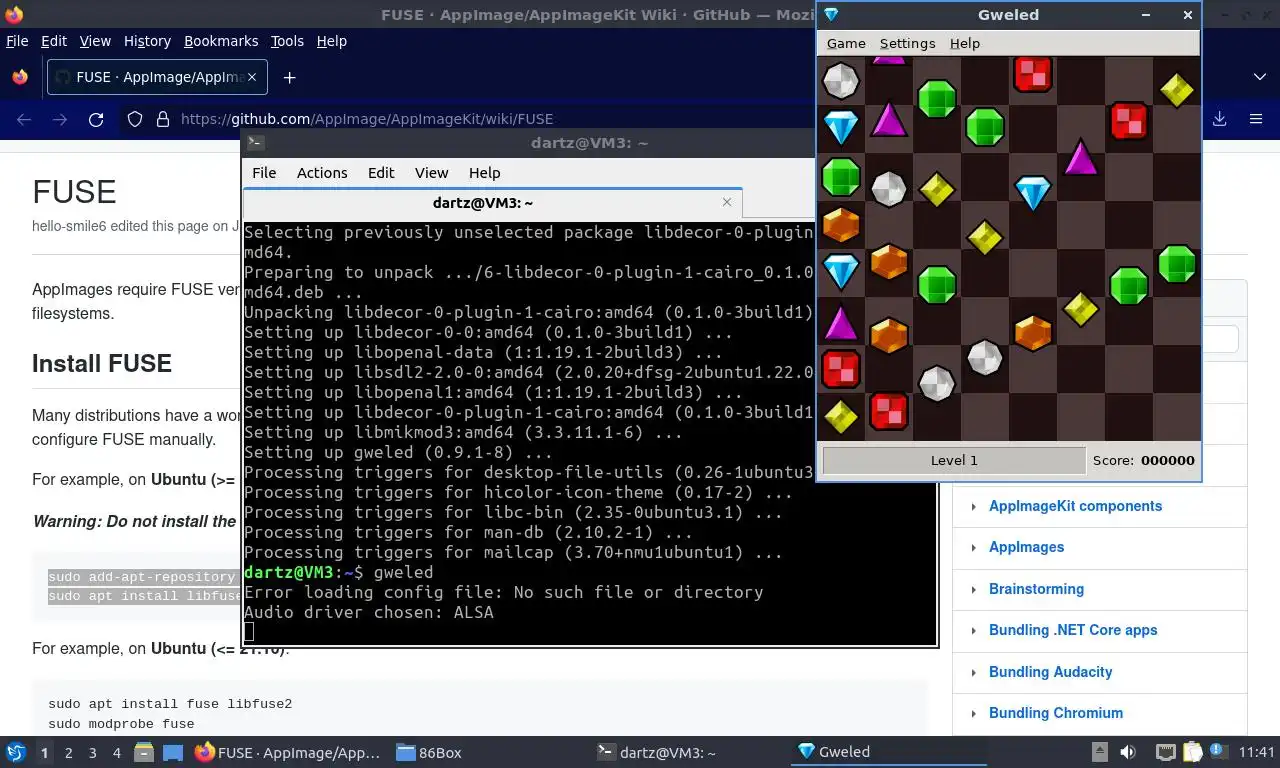The height and width of the screenshot is (768, 1280).
Task: Open terminal Actions menu
Action: point(322,172)
